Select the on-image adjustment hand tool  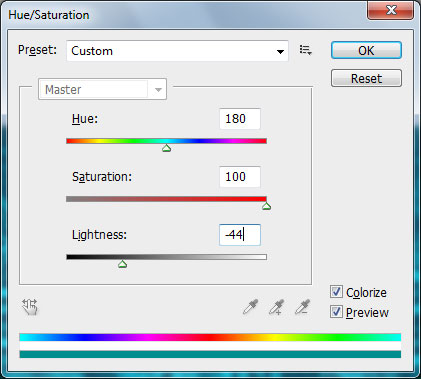click(x=30, y=307)
